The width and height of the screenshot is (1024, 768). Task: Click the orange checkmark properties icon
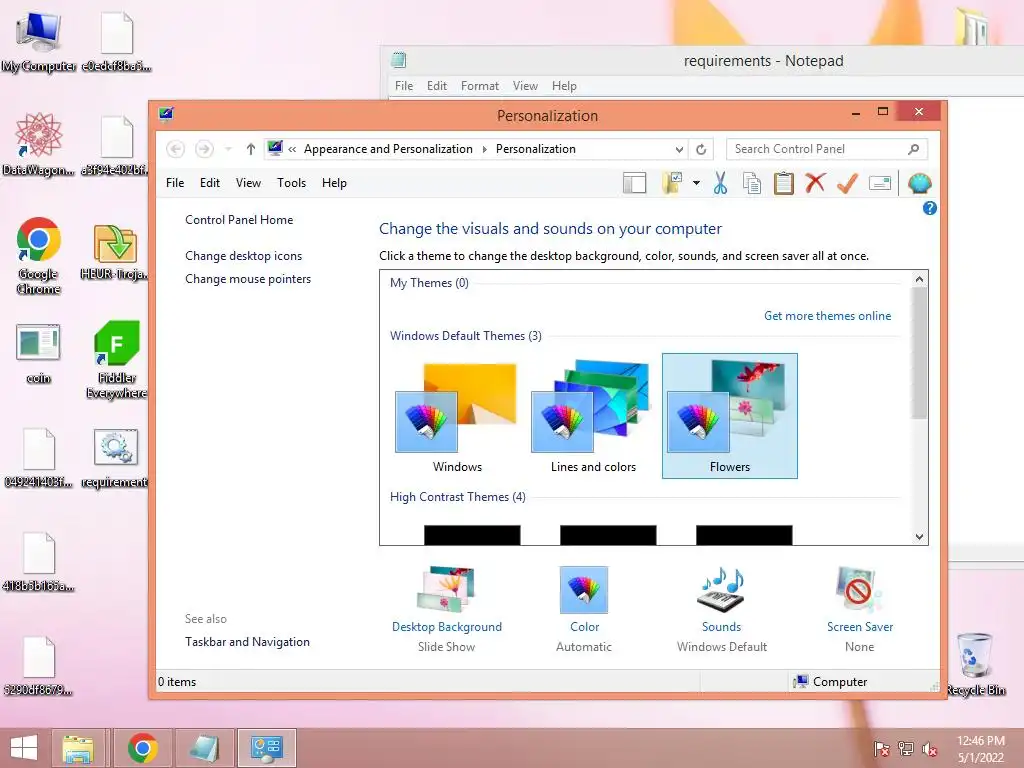pyautogui.click(x=847, y=184)
